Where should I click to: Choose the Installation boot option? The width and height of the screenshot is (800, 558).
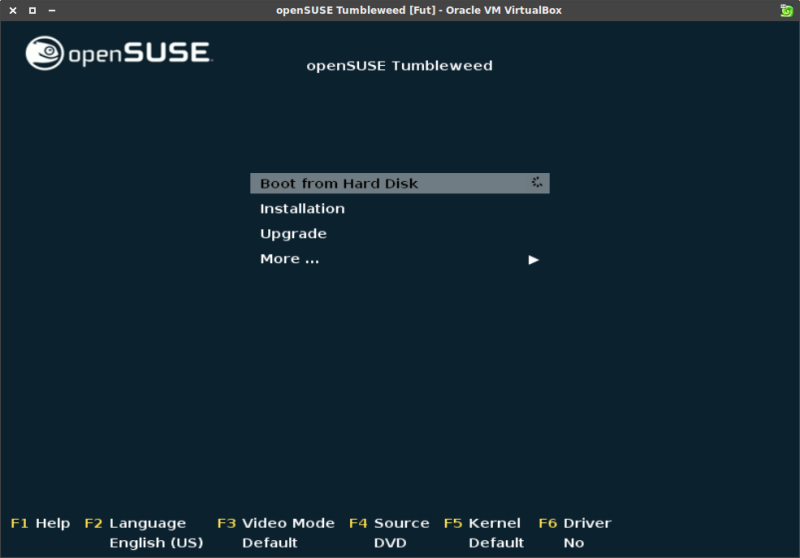coord(302,209)
